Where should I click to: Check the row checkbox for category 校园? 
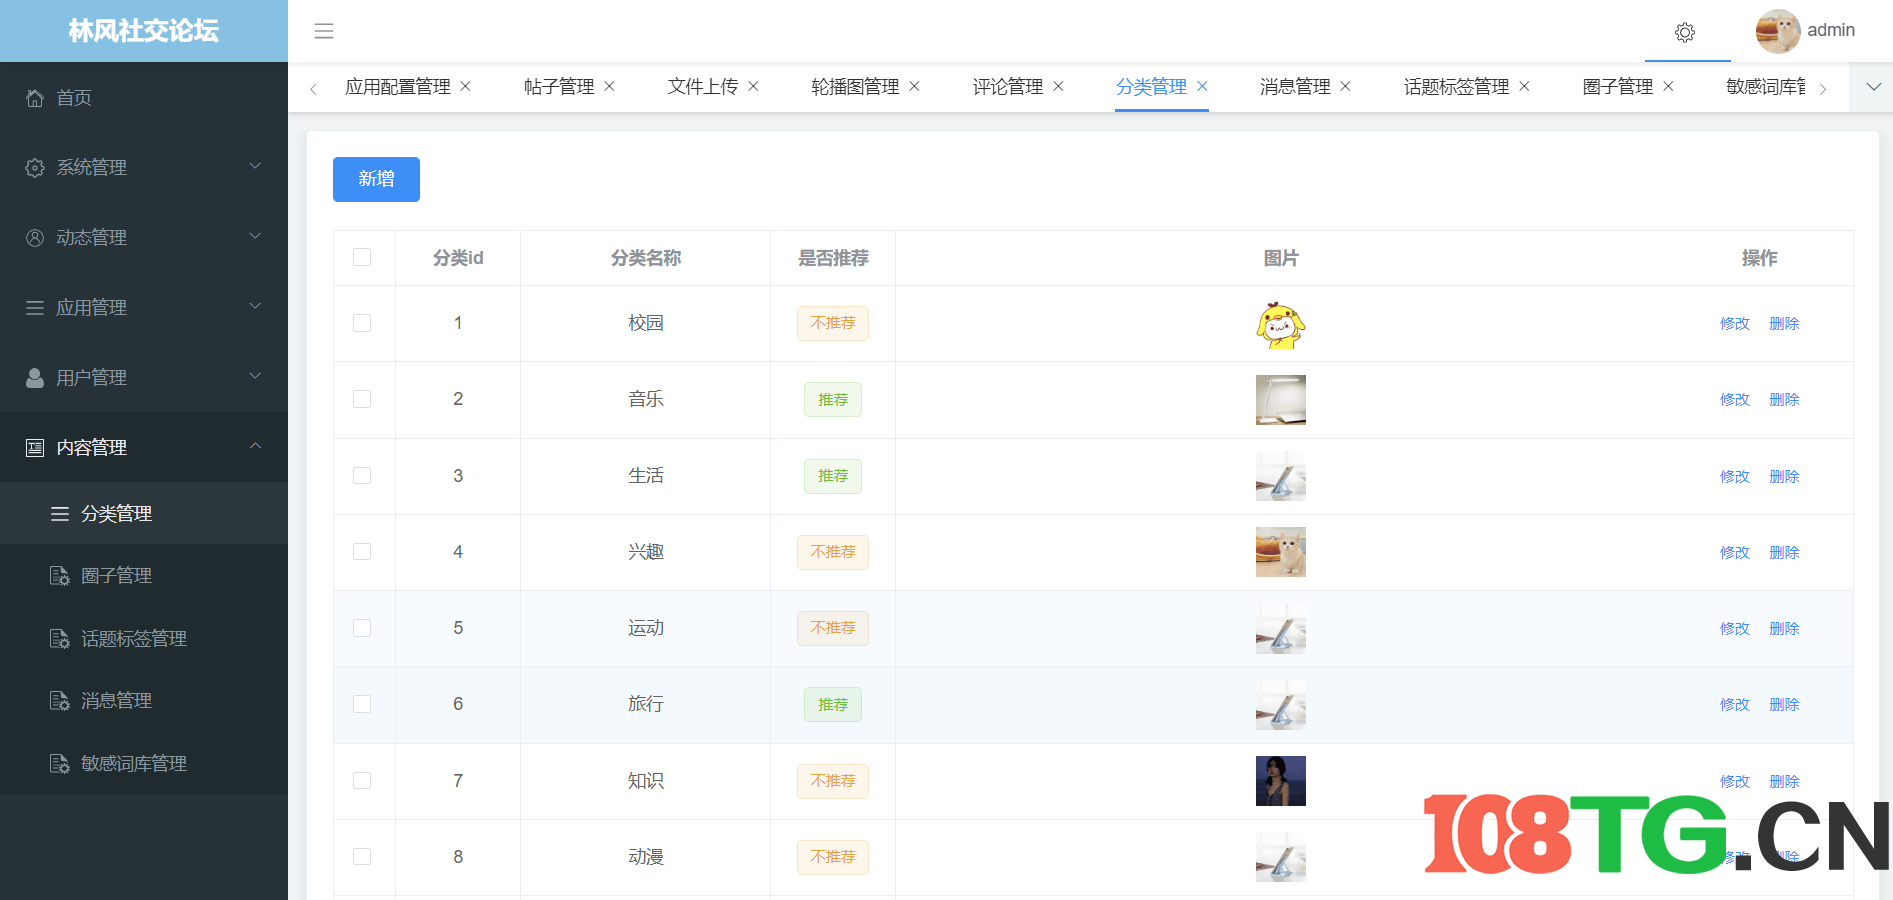pyautogui.click(x=362, y=323)
